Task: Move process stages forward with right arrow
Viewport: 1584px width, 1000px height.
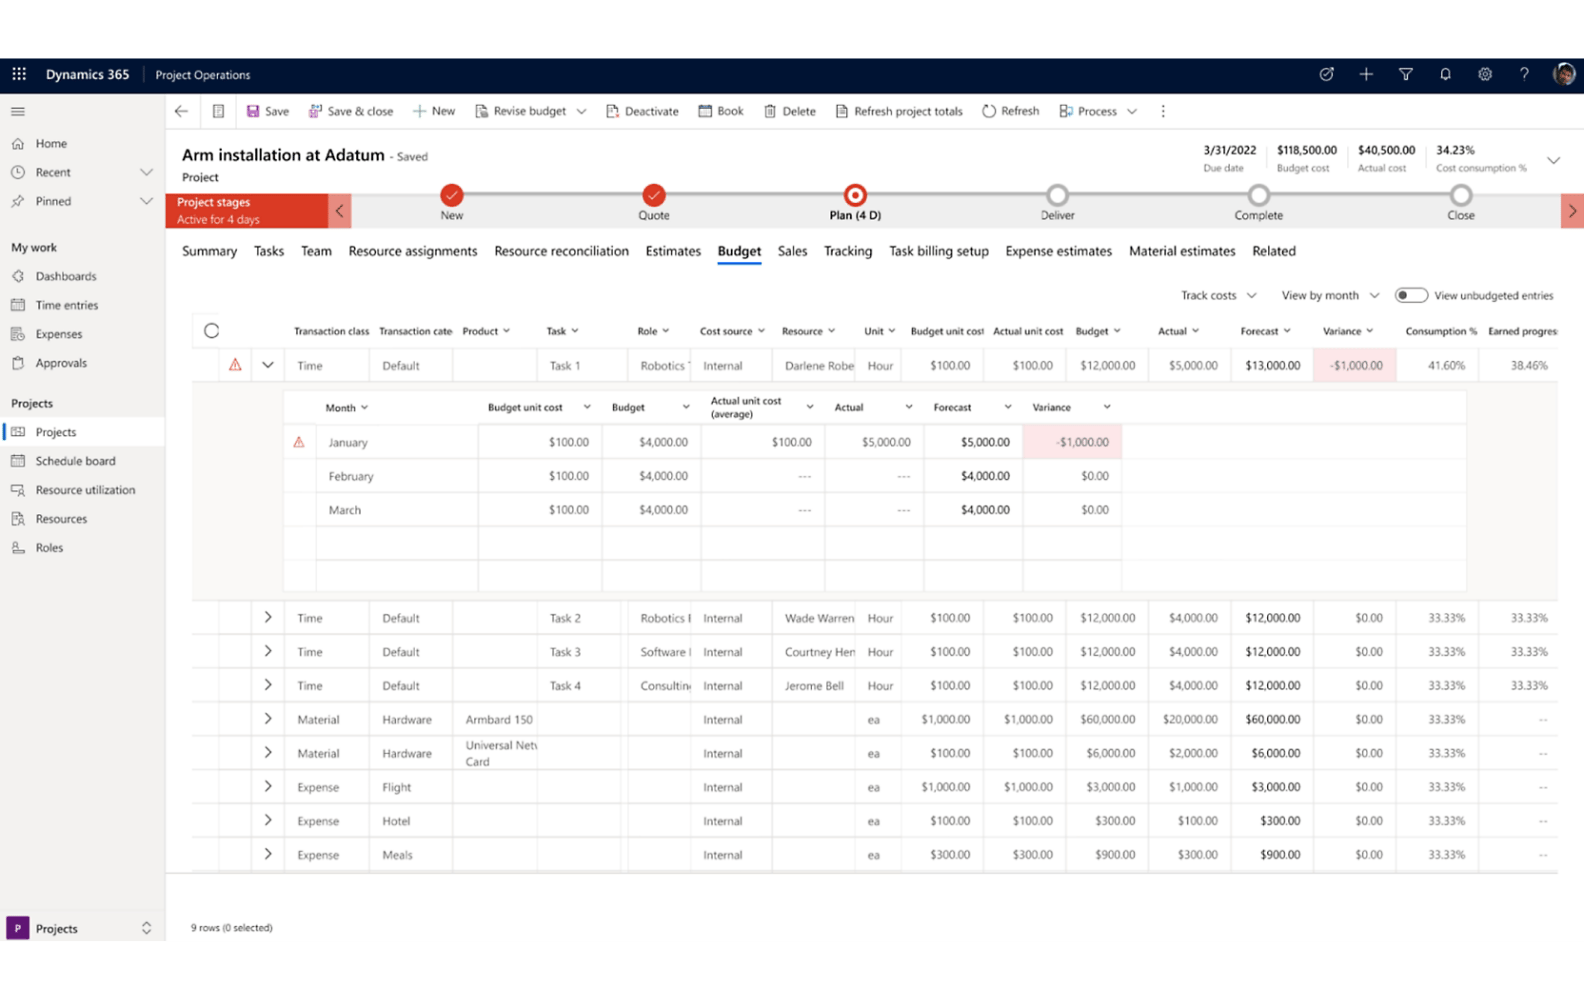Action: point(1572,211)
